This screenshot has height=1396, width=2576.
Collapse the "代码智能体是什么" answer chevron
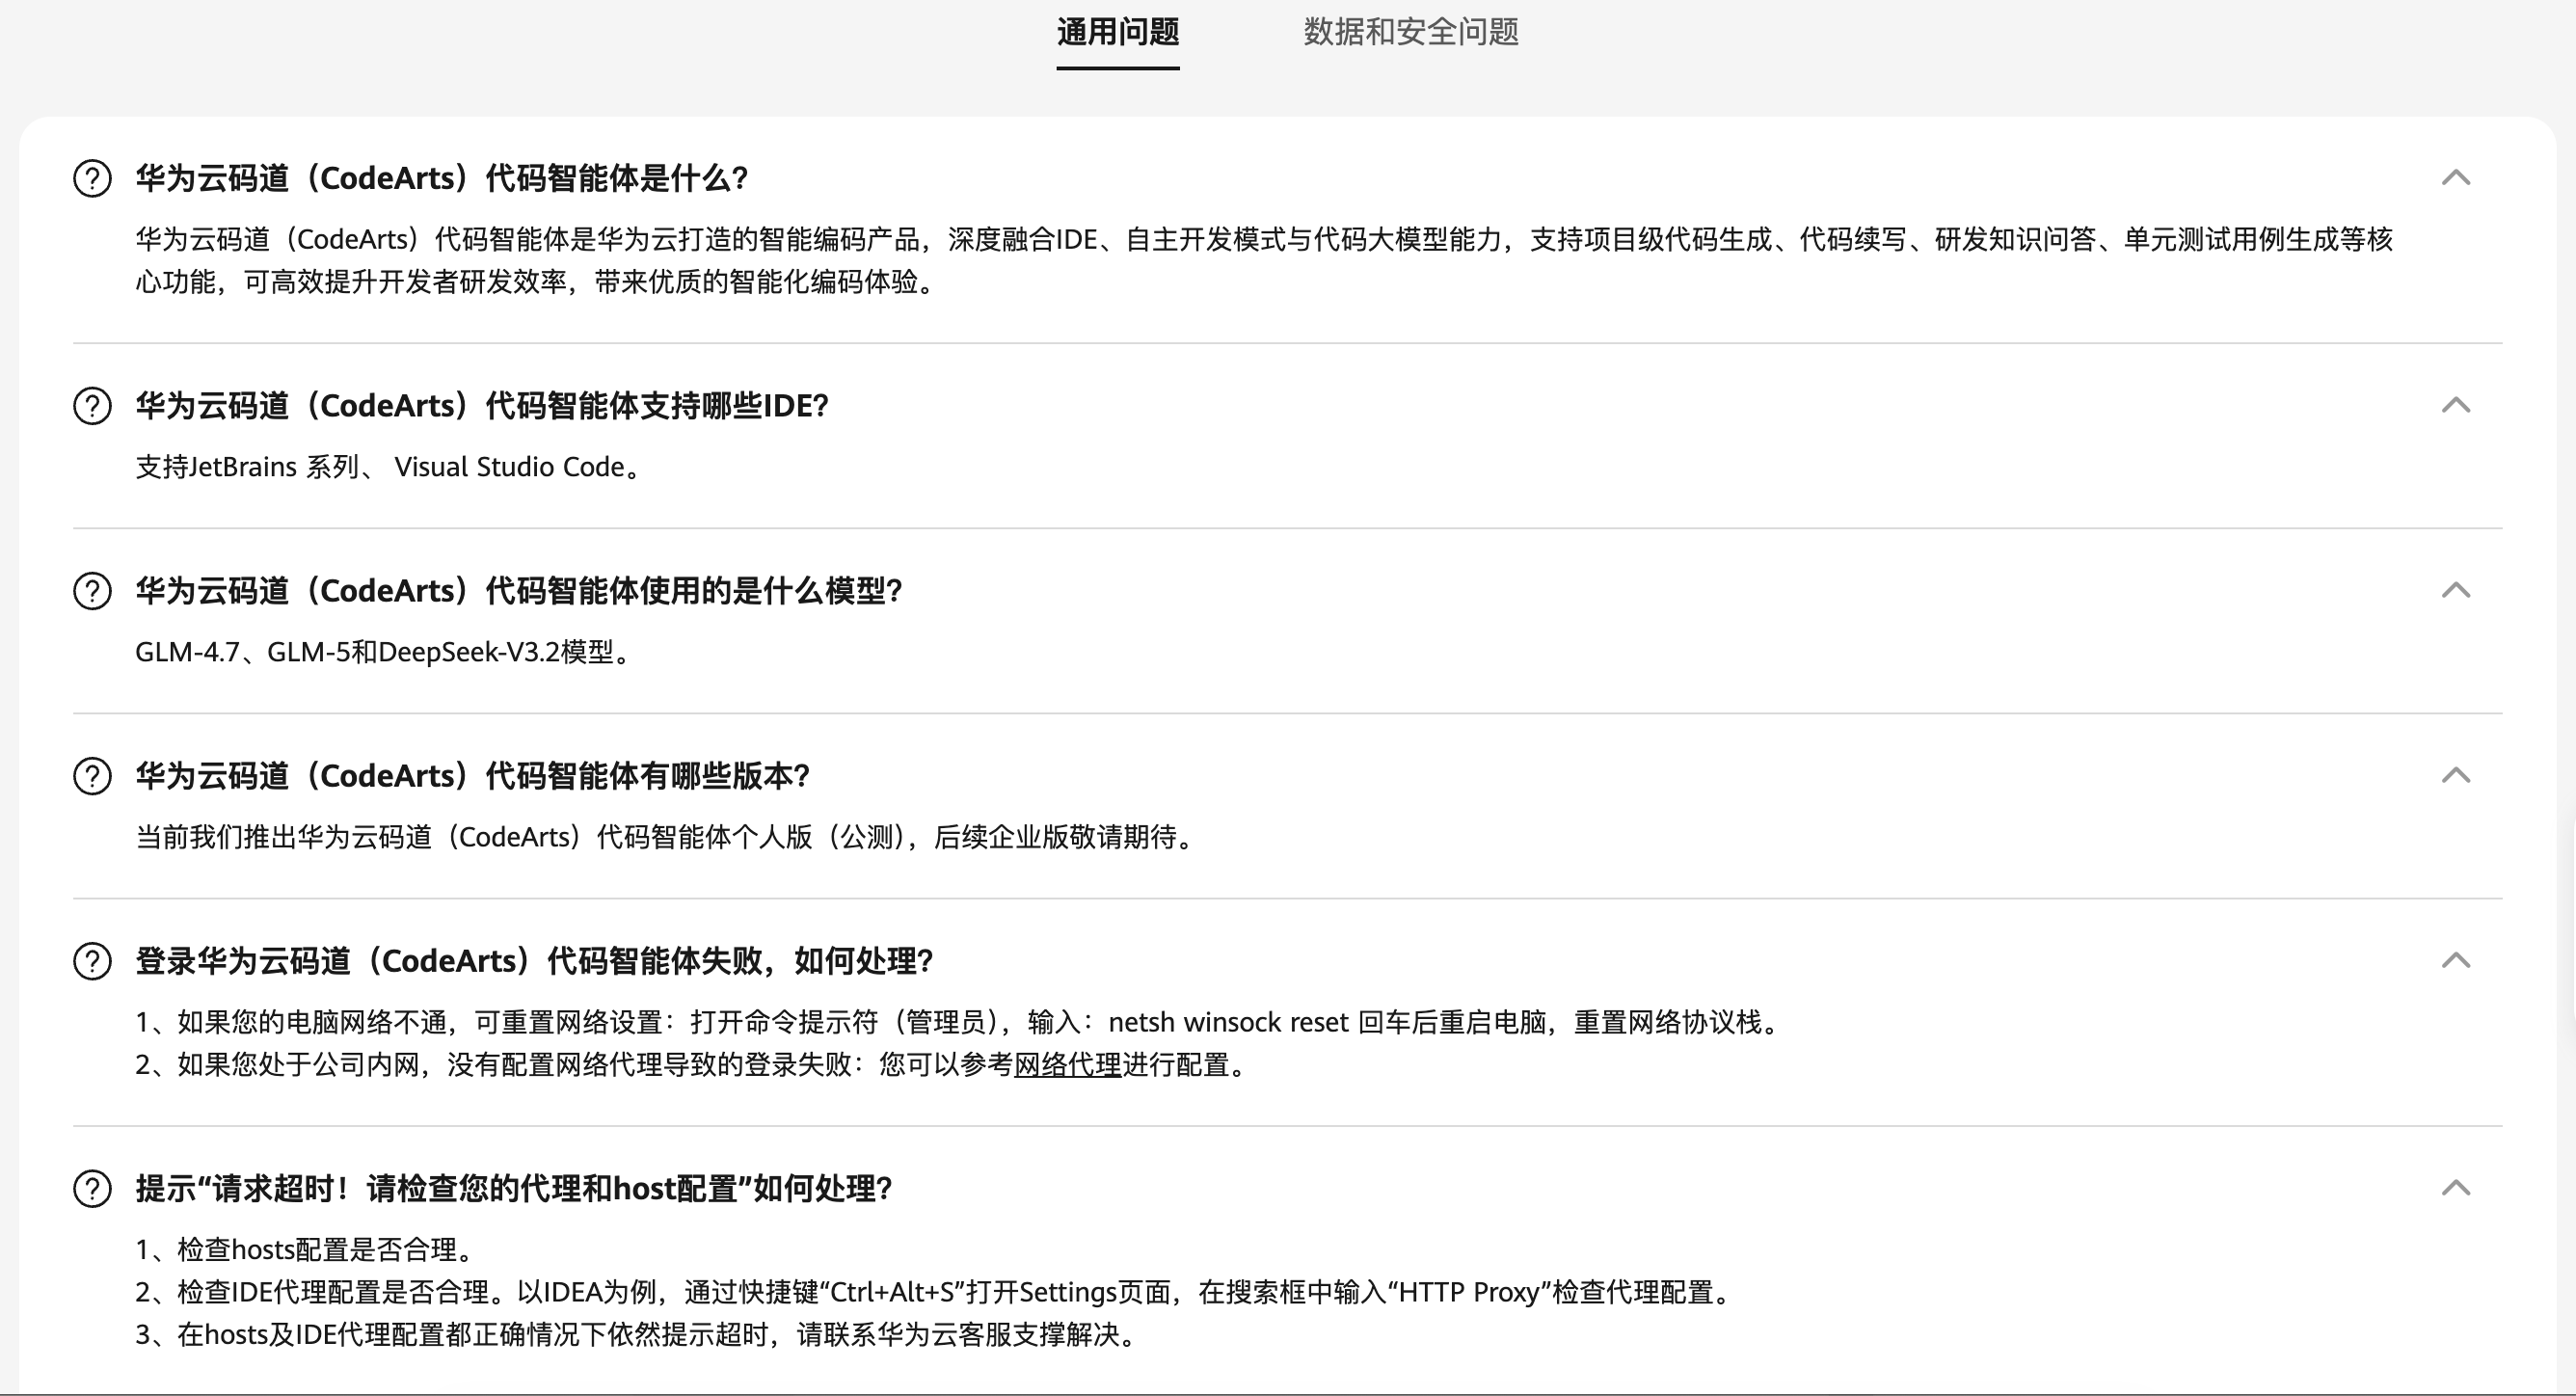(x=2456, y=178)
